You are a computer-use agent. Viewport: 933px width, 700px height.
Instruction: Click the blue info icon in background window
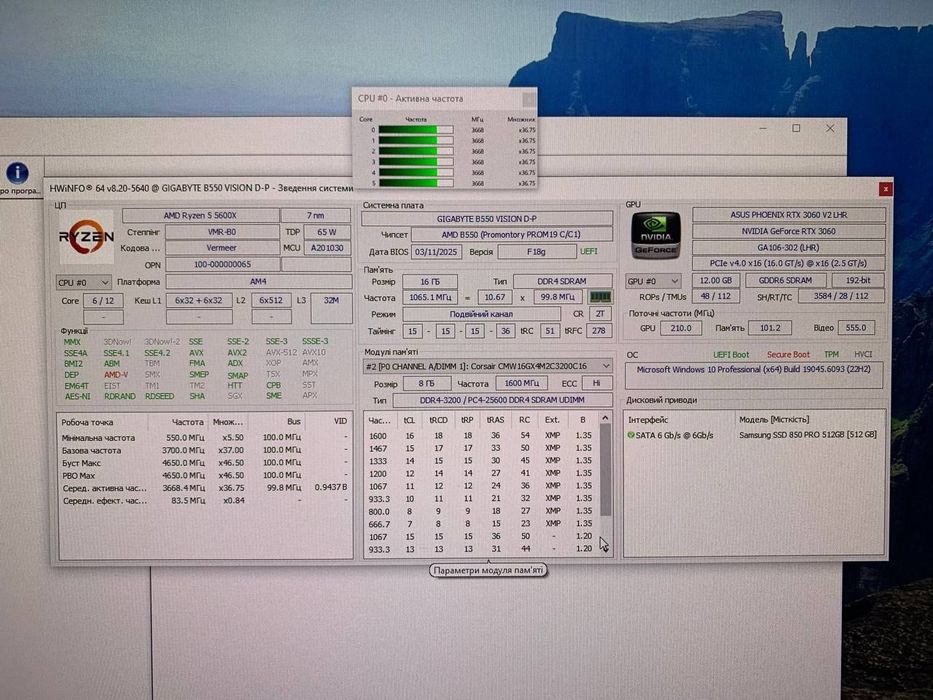[17, 173]
